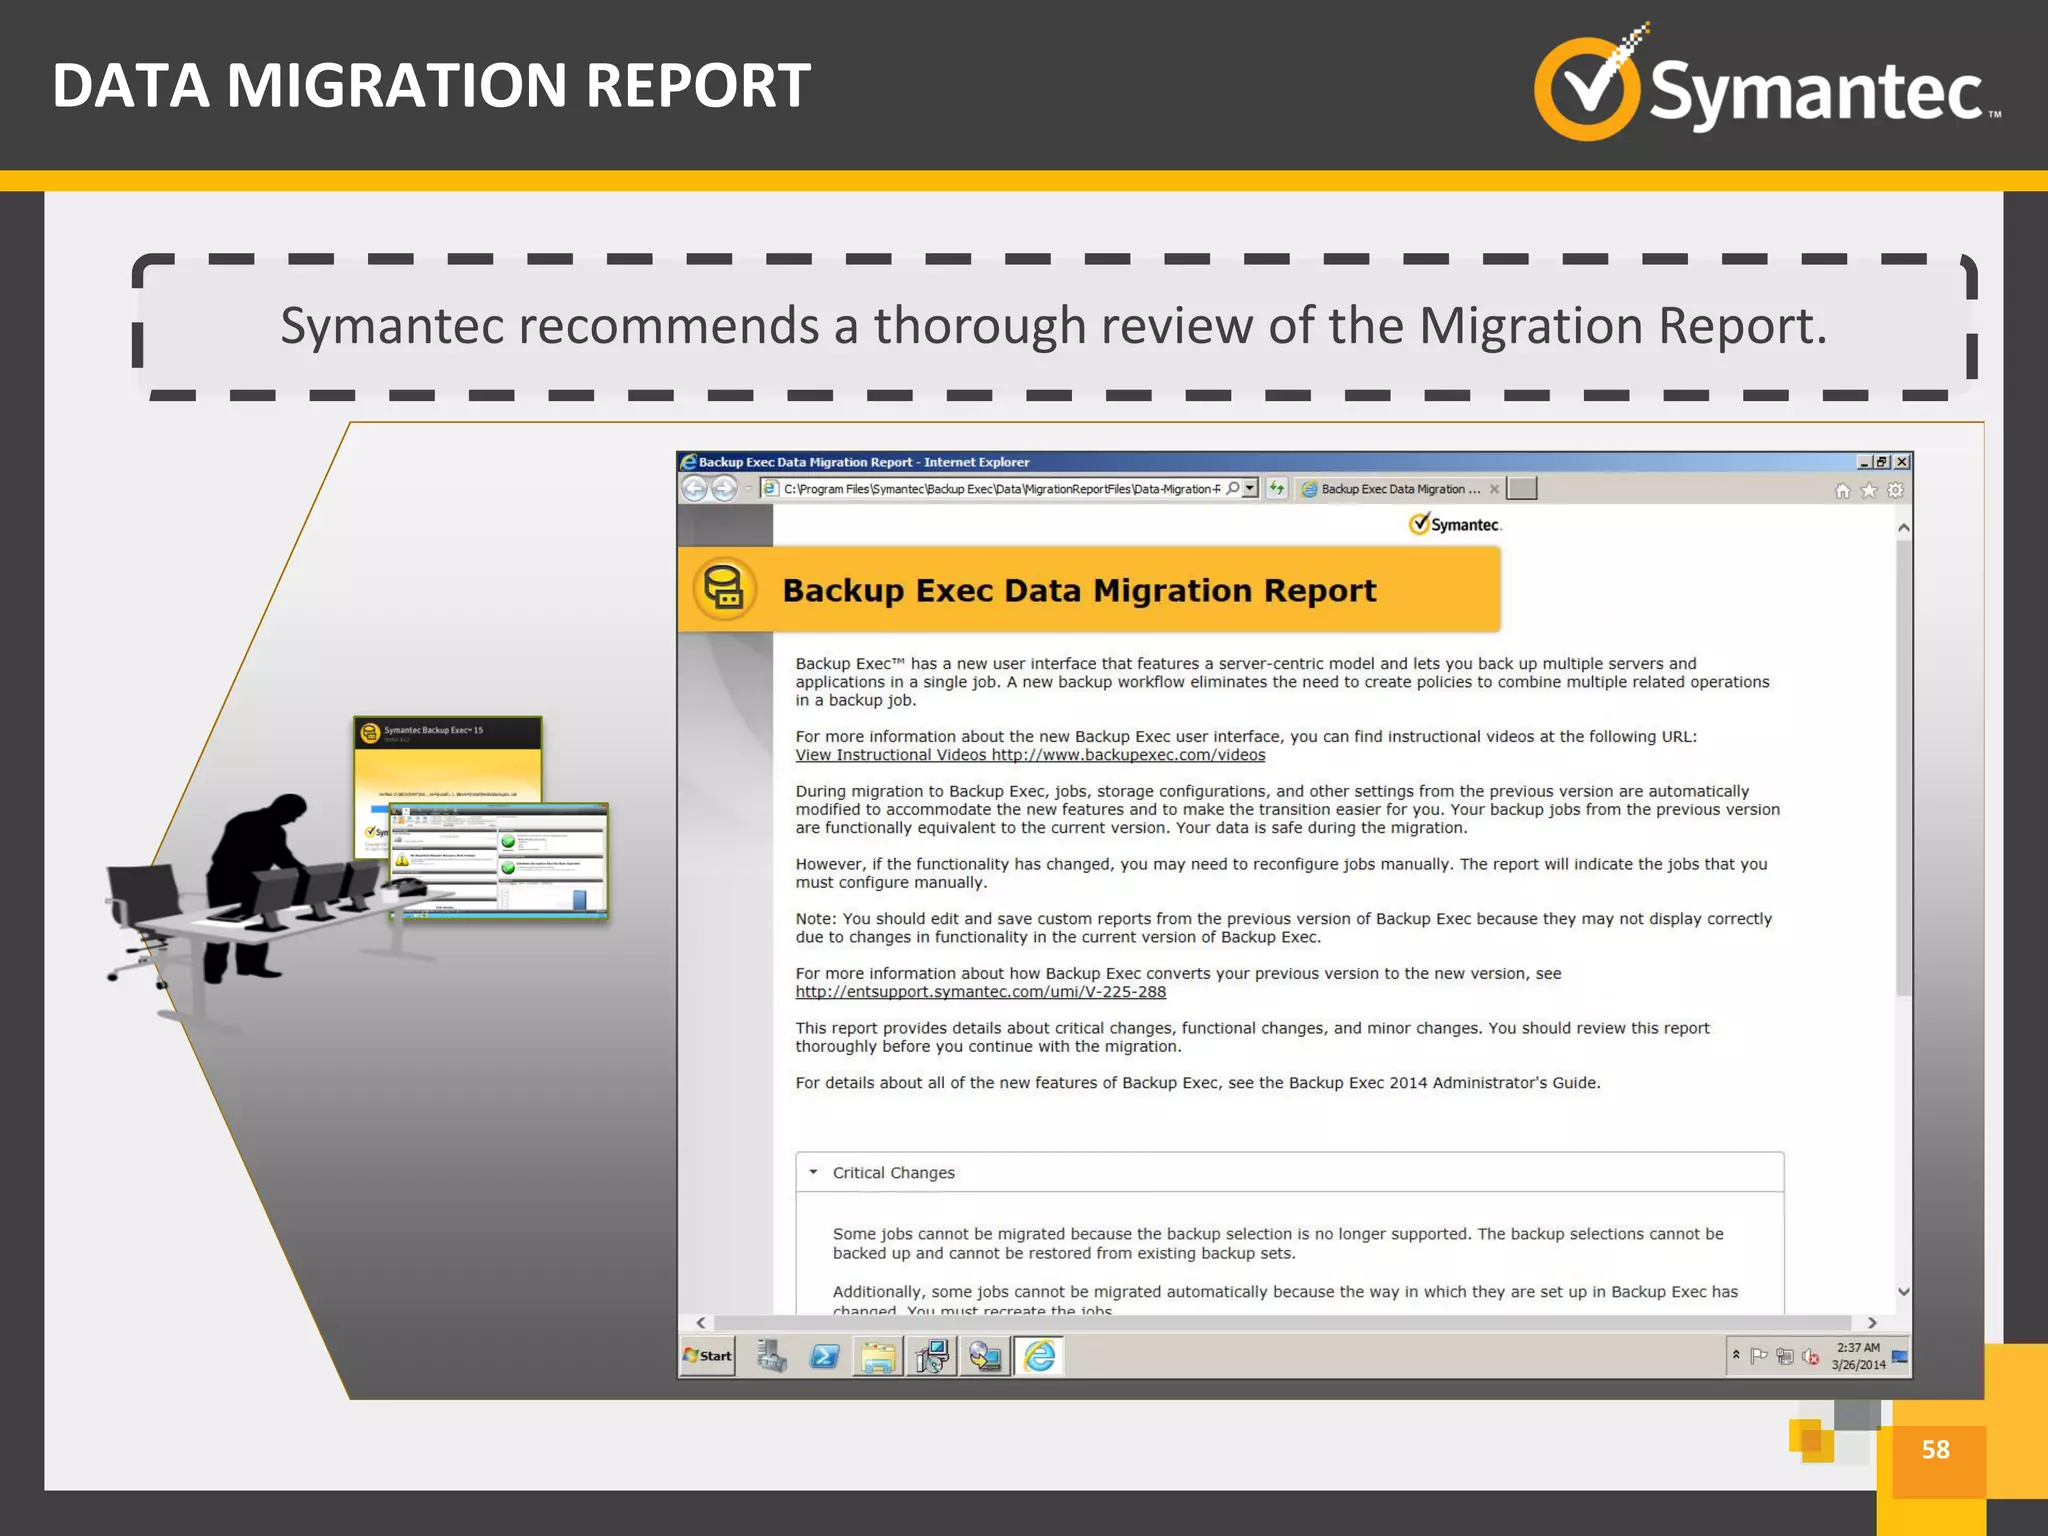Click the vertical scrollbar up arrow

[1904, 527]
